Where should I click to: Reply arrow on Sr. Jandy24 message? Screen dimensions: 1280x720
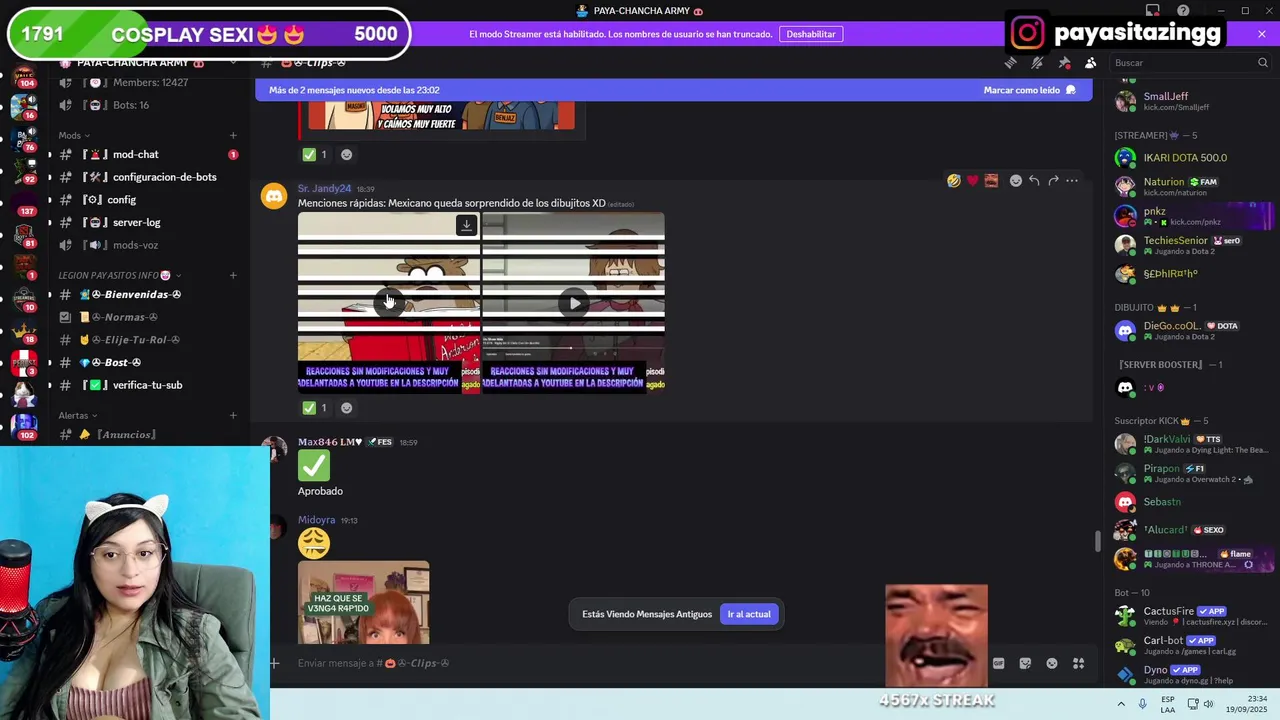pos(1034,181)
